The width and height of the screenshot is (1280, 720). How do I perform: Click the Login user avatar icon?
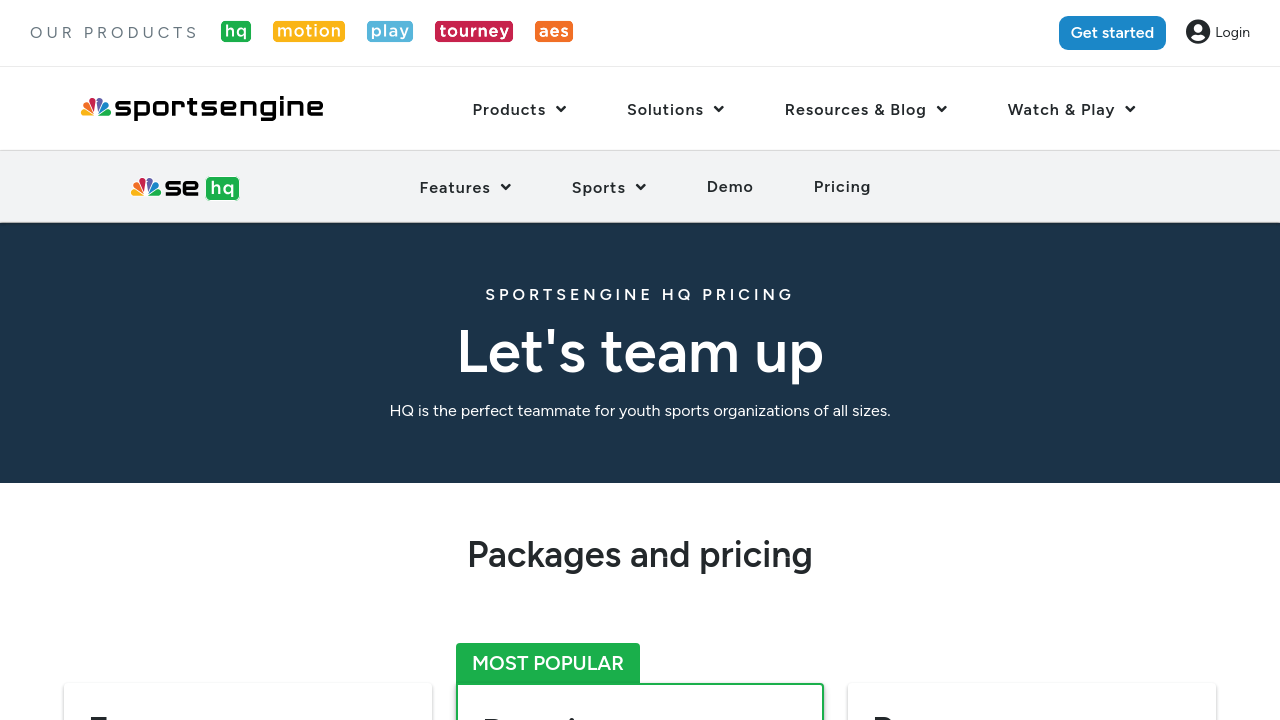(x=1198, y=32)
